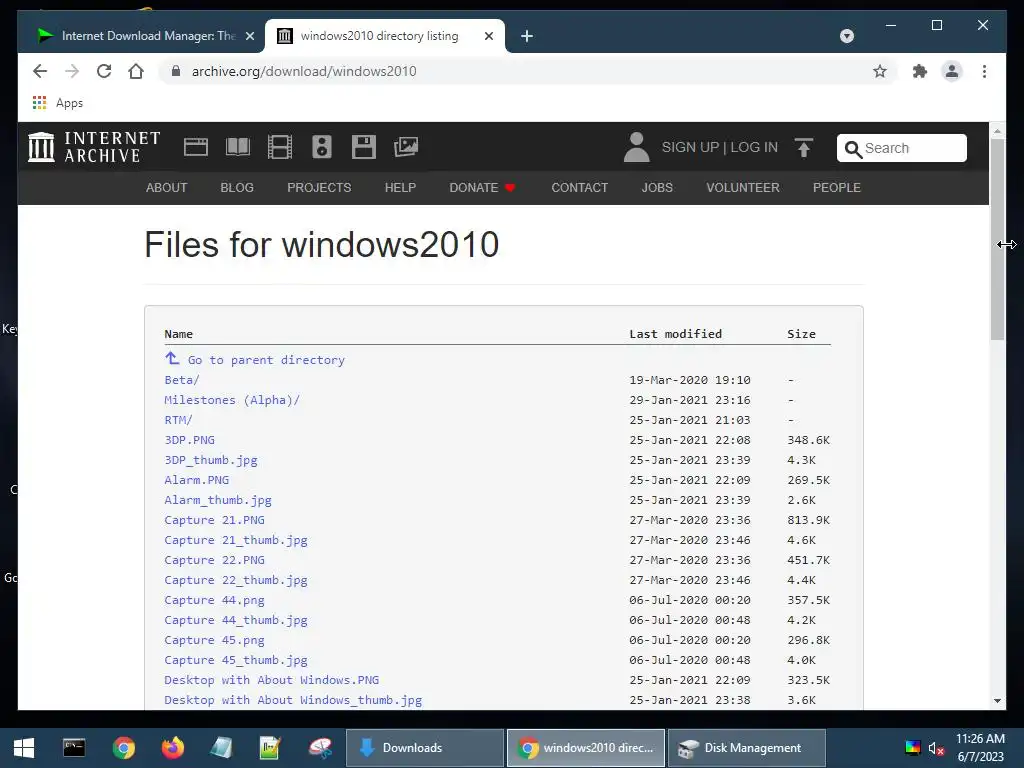
Task: Open the Audio (speaker) section icon
Action: click(x=322, y=147)
